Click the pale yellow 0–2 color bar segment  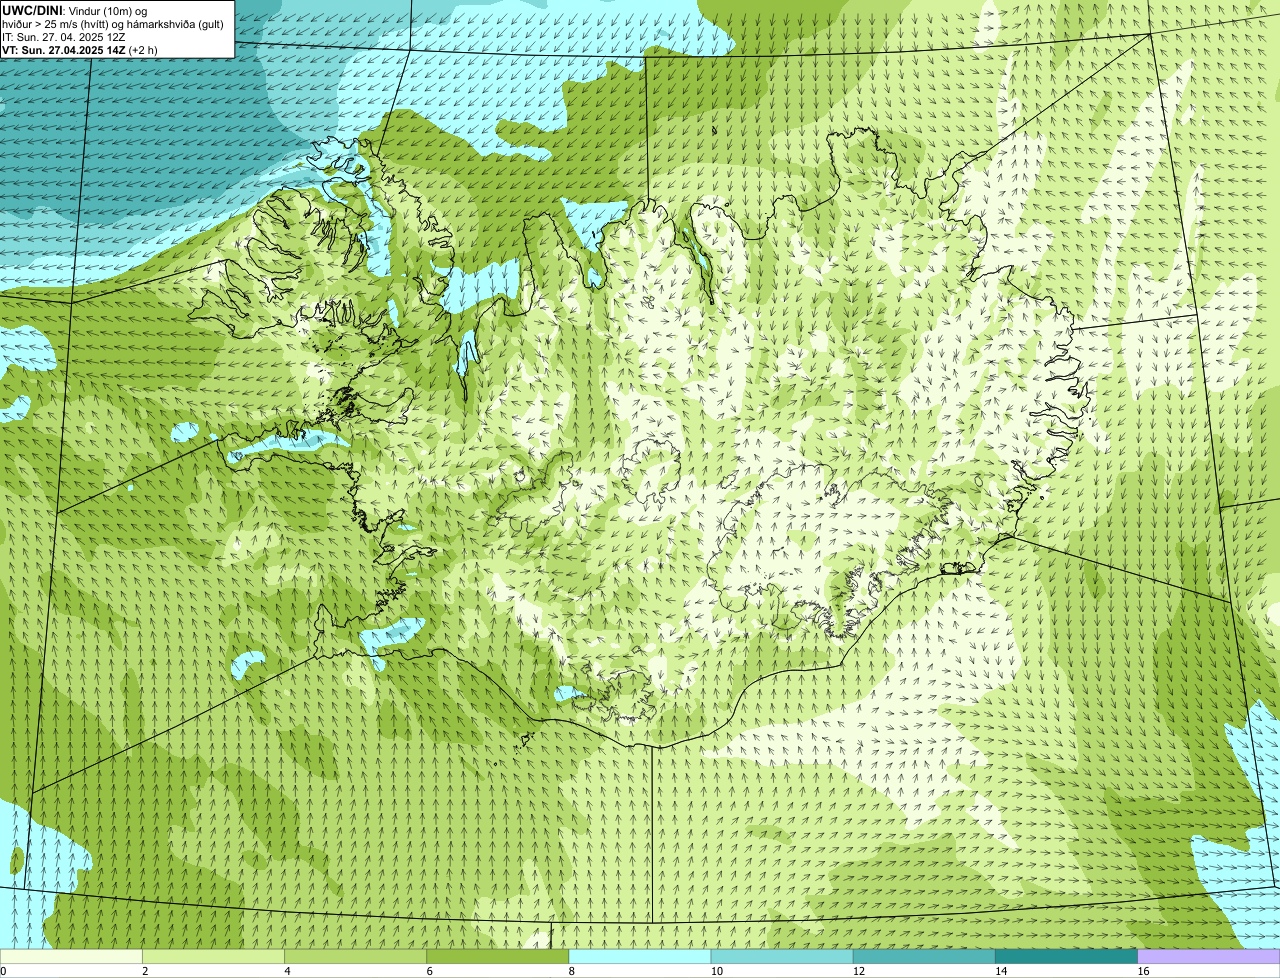pyautogui.click(x=71, y=956)
